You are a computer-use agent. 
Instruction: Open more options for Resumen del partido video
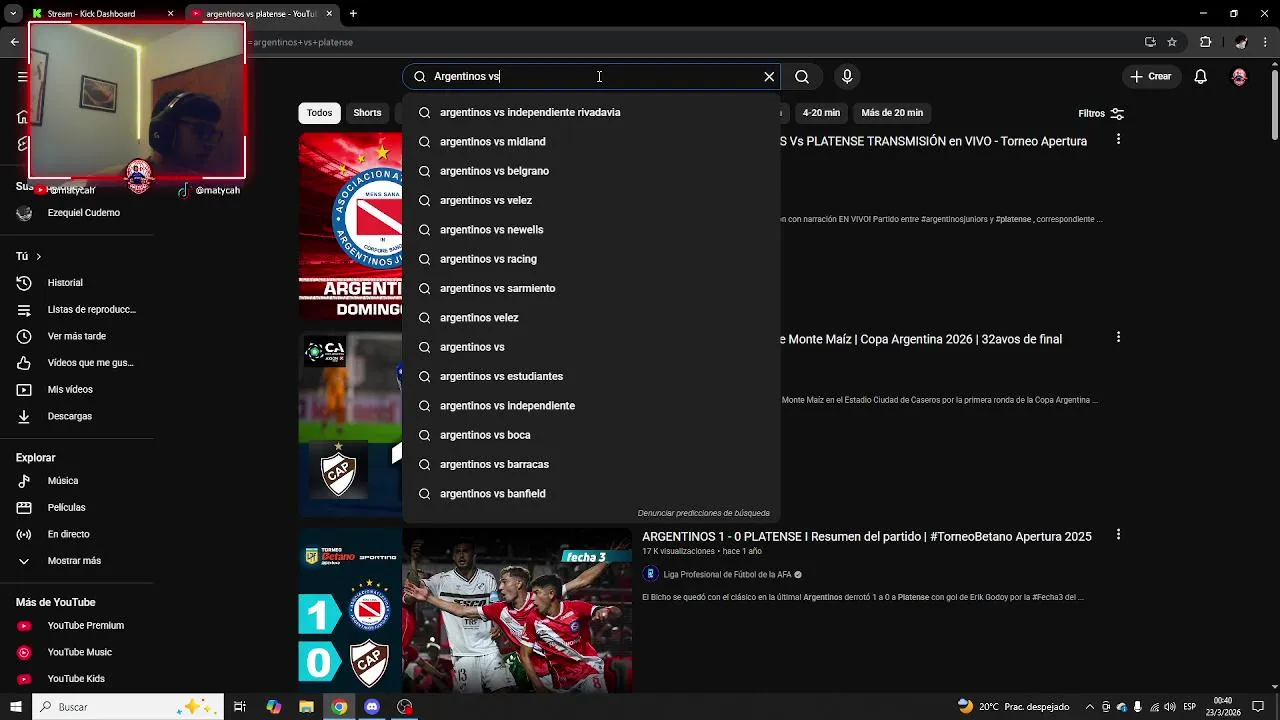click(1118, 535)
